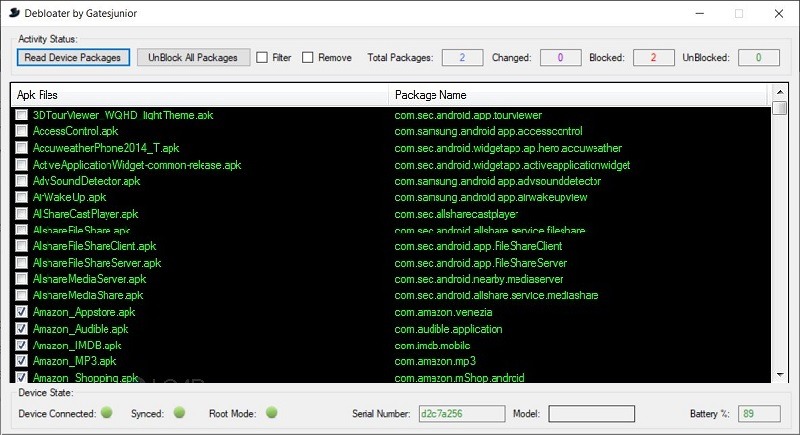Click the Read Device Packages button
800x435 pixels.
pos(73,57)
